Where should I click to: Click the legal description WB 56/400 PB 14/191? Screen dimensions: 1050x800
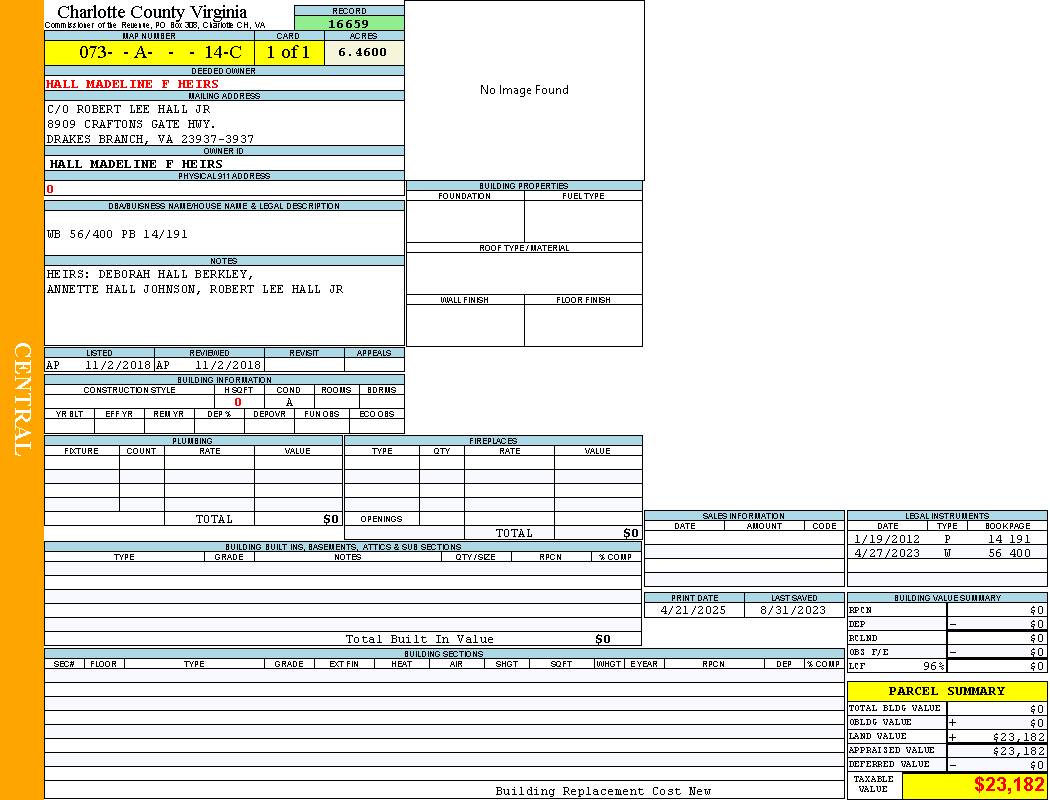click(x=117, y=234)
